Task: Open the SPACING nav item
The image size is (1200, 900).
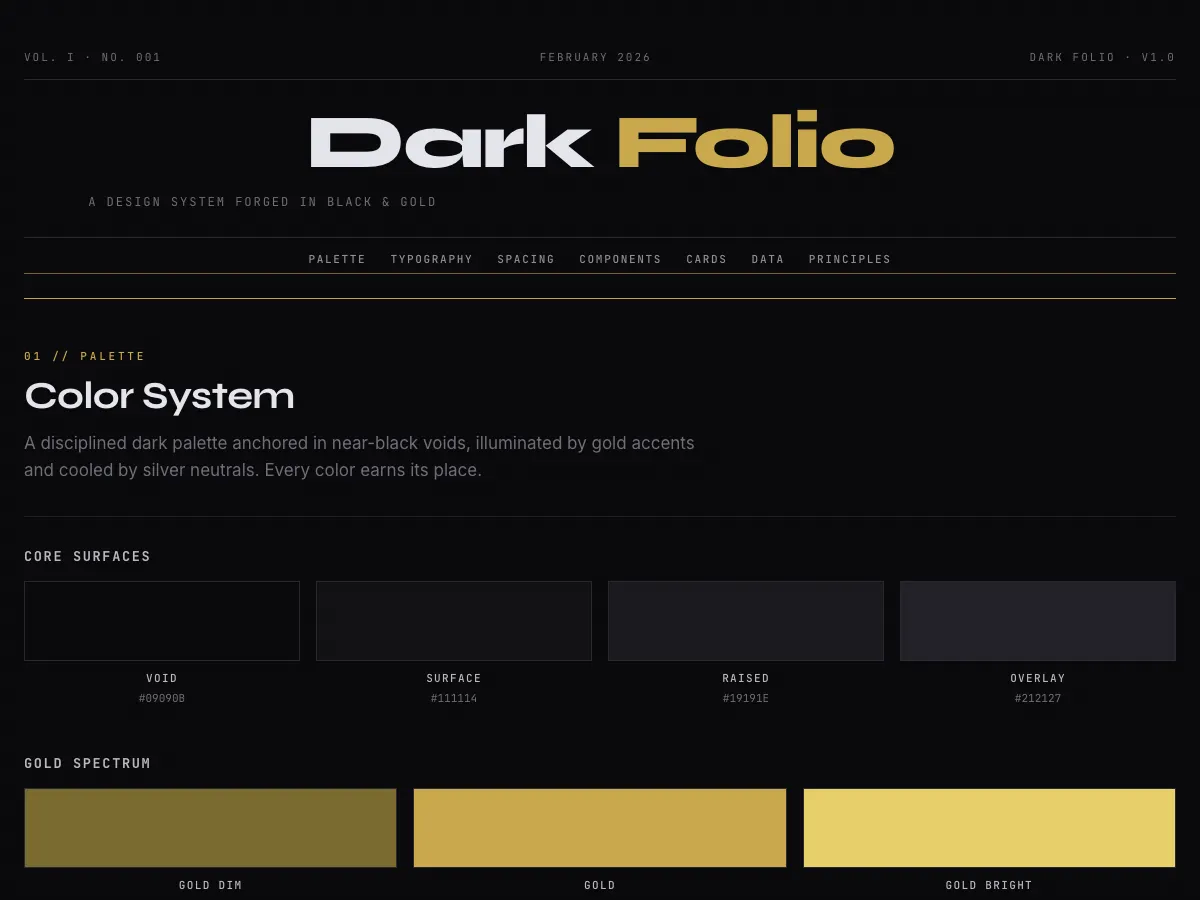Action: pyautogui.click(x=525, y=259)
